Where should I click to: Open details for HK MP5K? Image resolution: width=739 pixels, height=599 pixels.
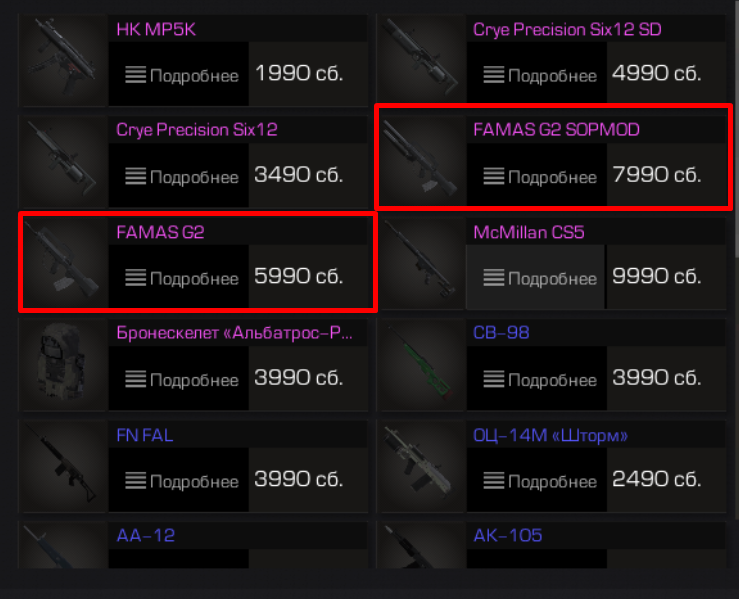[181, 75]
